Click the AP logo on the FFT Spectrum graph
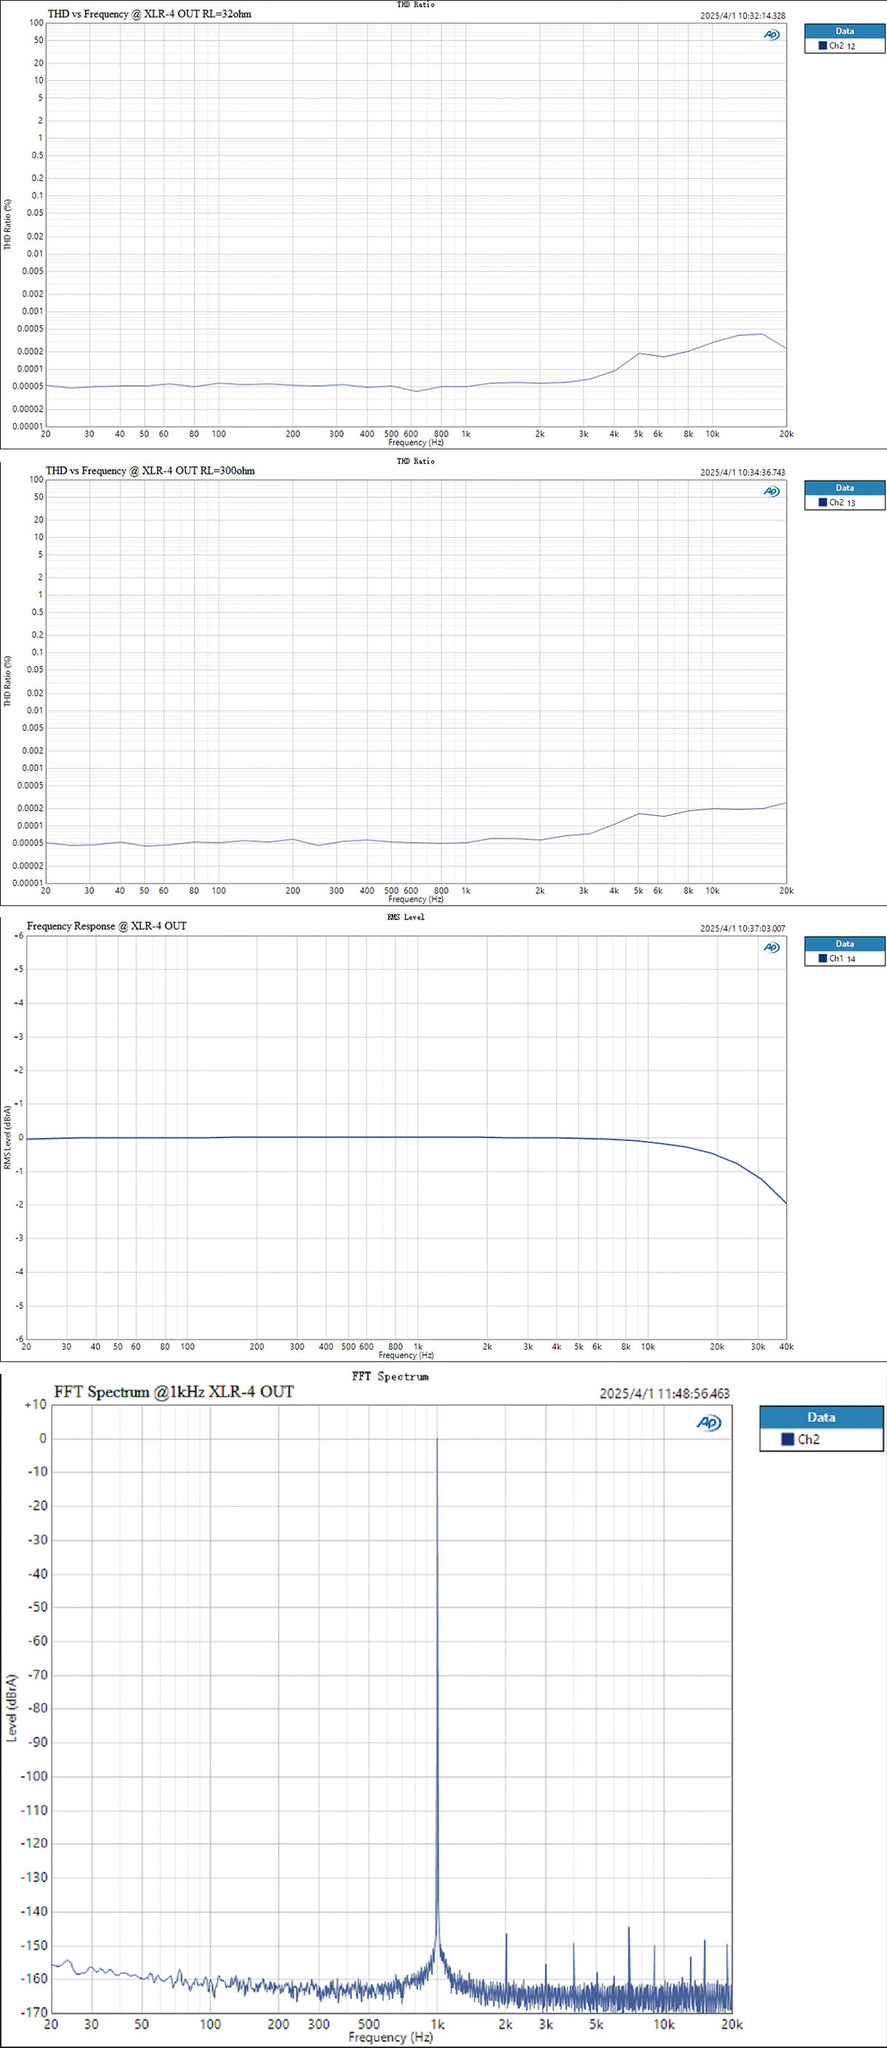Screen dimensions: 887x2048 pyautogui.click(x=709, y=1423)
